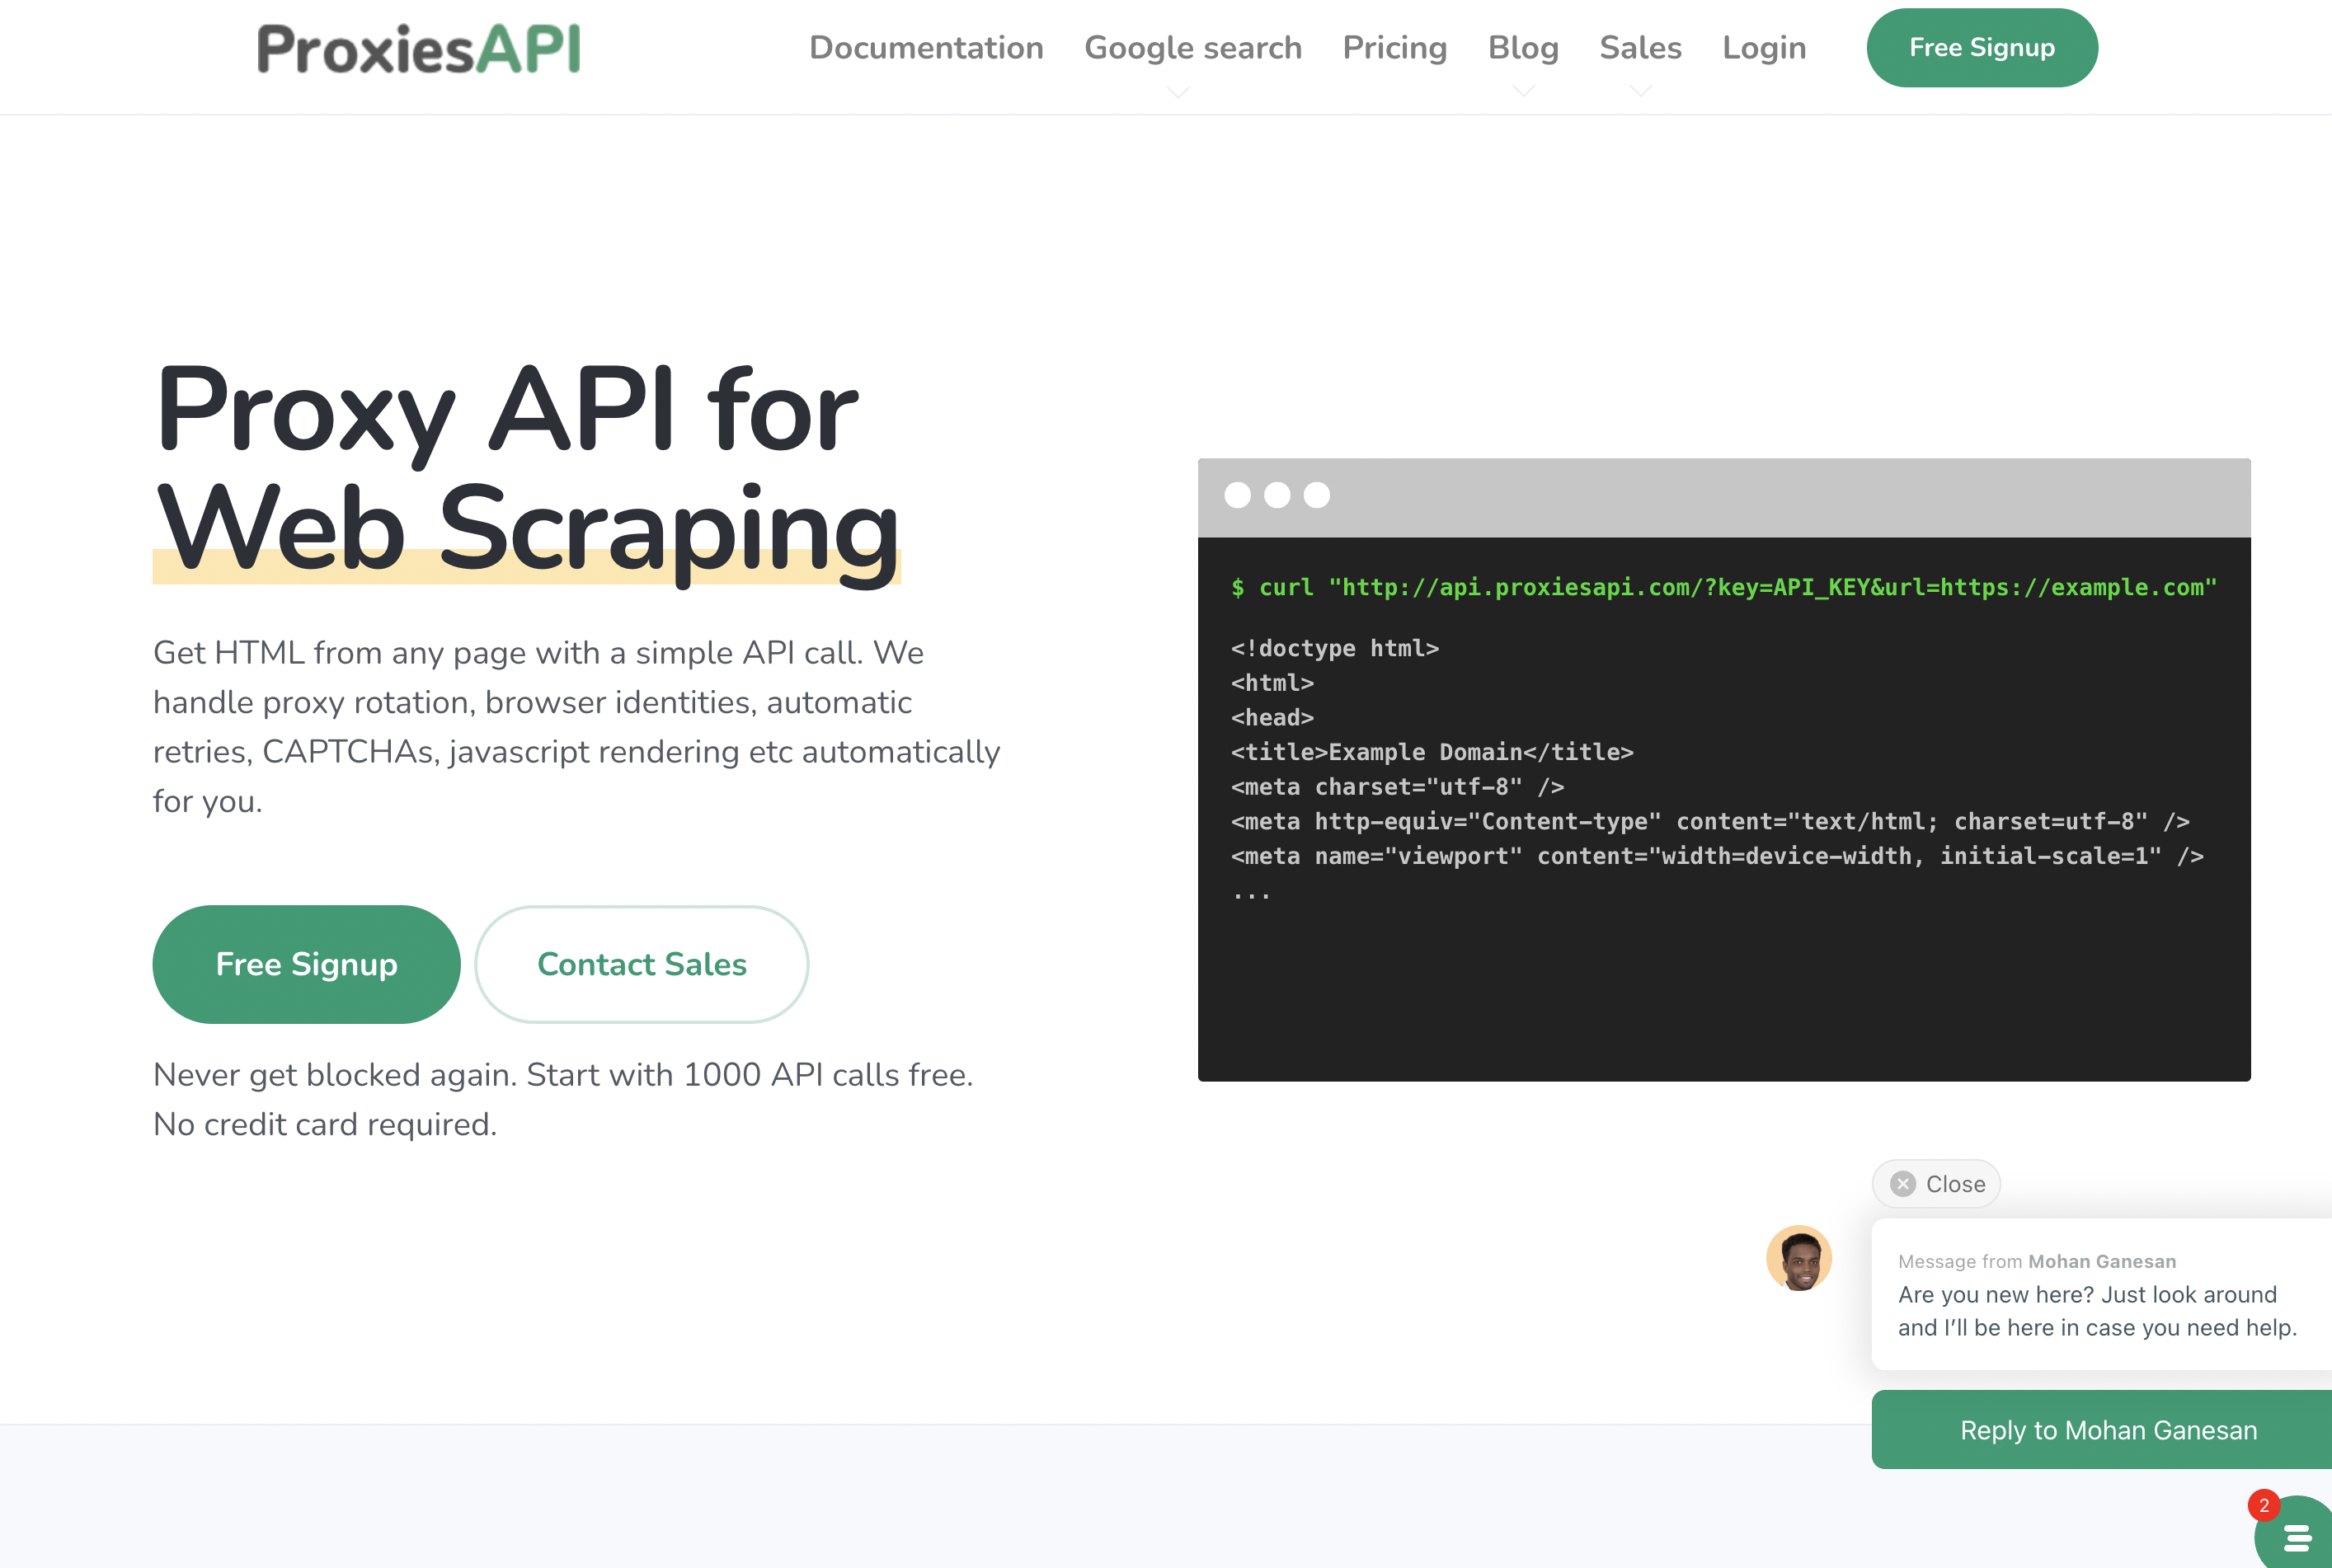Image resolution: width=2332 pixels, height=1568 pixels.
Task: Click the hero Free Signup button
Action: [x=306, y=964]
